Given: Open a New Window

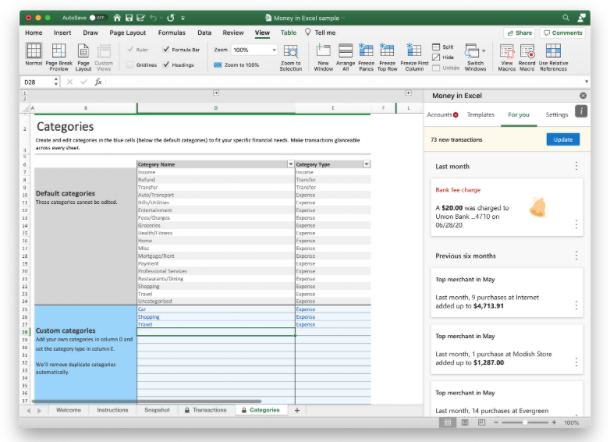Looking at the screenshot, I should 323,57.
